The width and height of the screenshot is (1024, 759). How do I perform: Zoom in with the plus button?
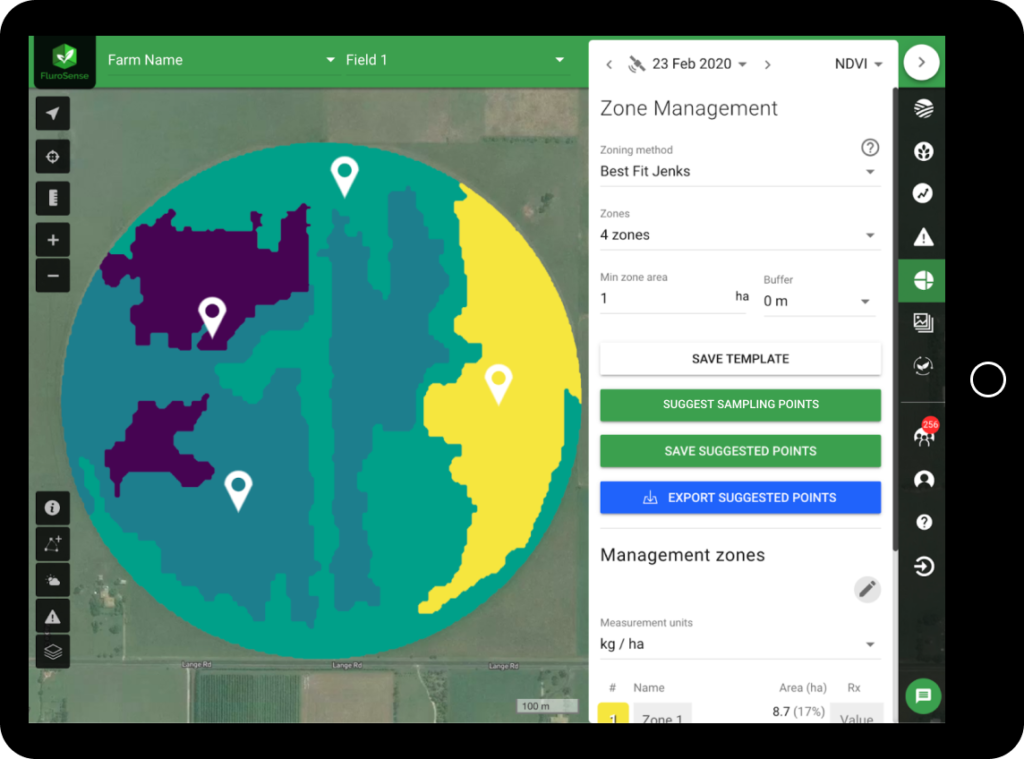53,240
